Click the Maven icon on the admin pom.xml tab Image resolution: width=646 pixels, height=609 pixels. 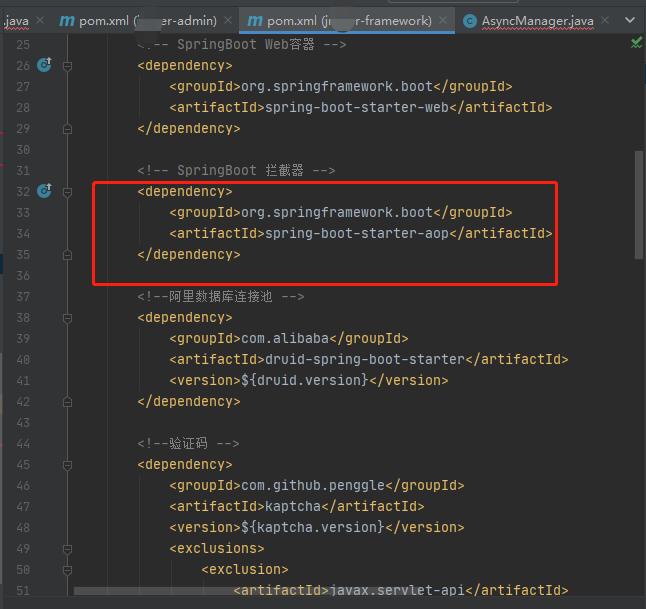coord(67,20)
